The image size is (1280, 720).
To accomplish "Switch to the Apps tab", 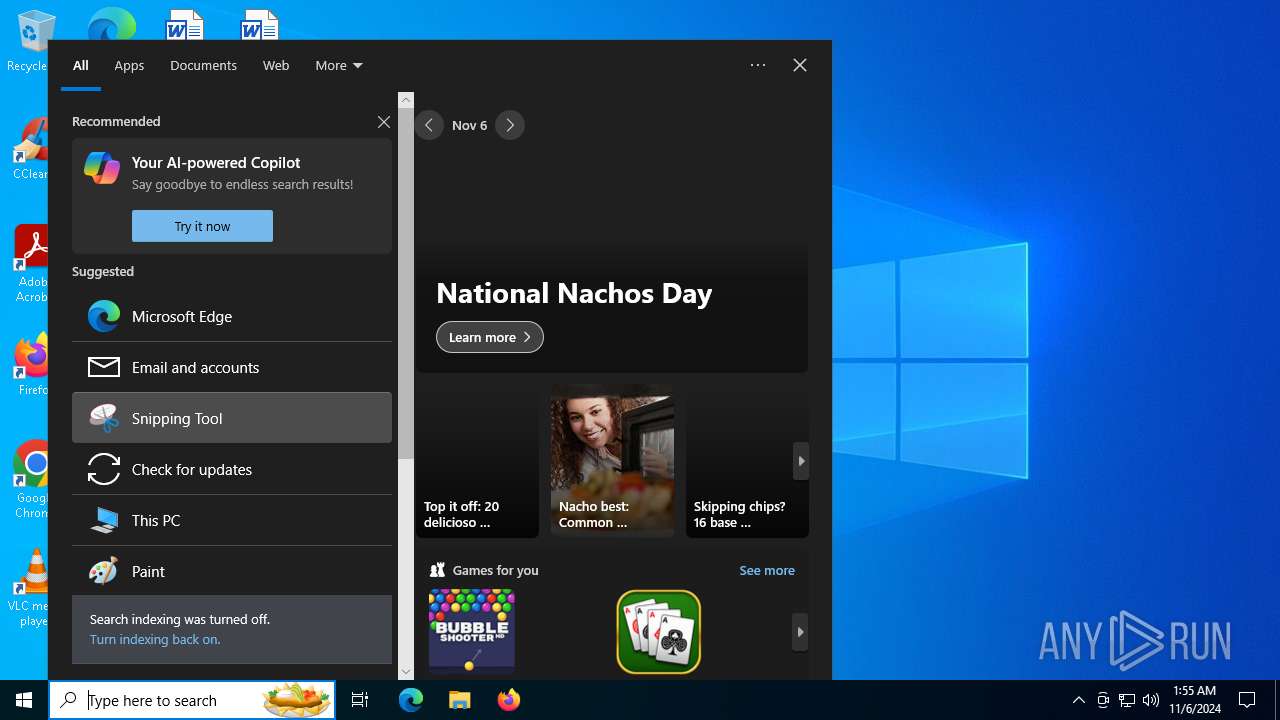I will (x=129, y=65).
